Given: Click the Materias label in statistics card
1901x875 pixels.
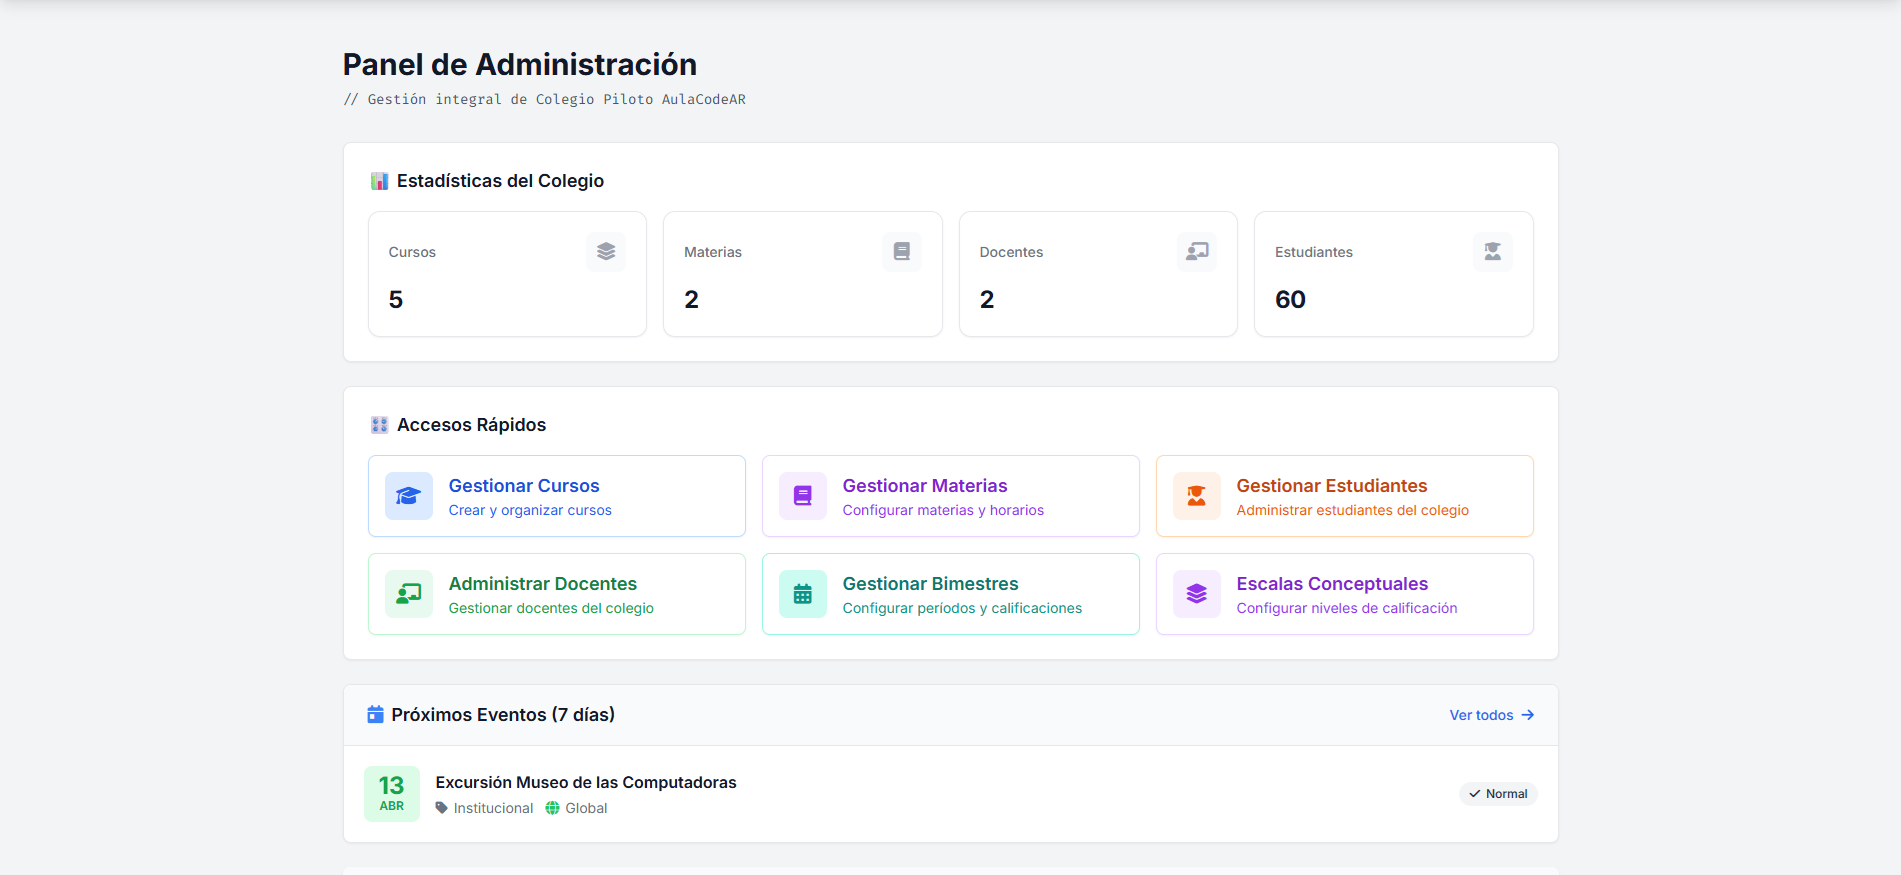Looking at the screenshot, I should [713, 252].
